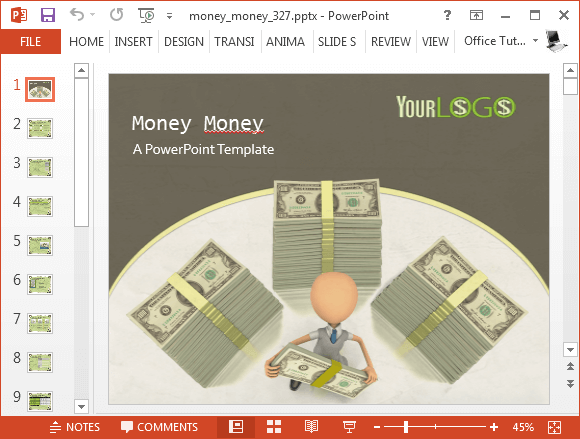The image size is (580, 439).
Task: Redo or repeat the last action
Action: point(117,15)
